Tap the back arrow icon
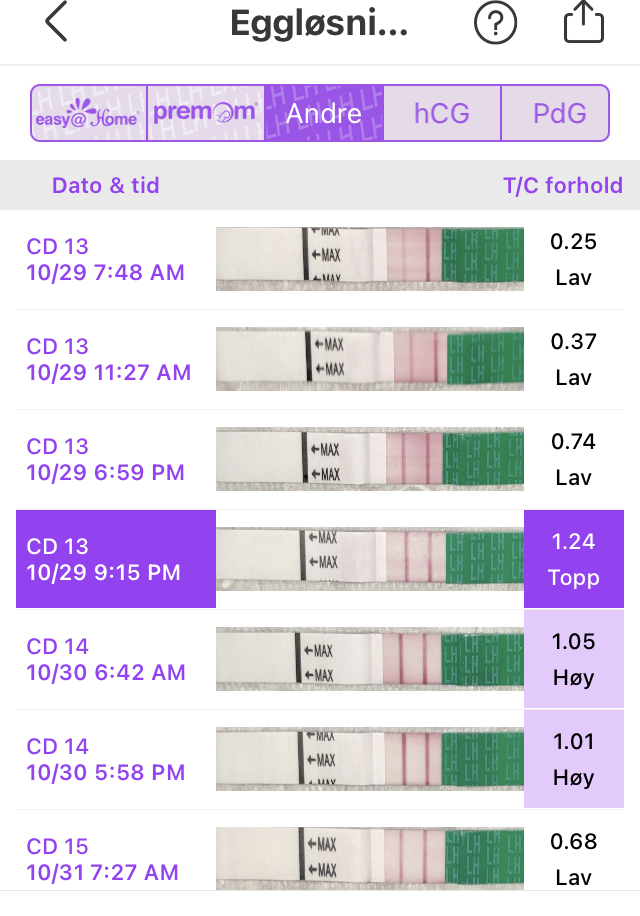This screenshot has width=640, height=916. pos(56,23)
